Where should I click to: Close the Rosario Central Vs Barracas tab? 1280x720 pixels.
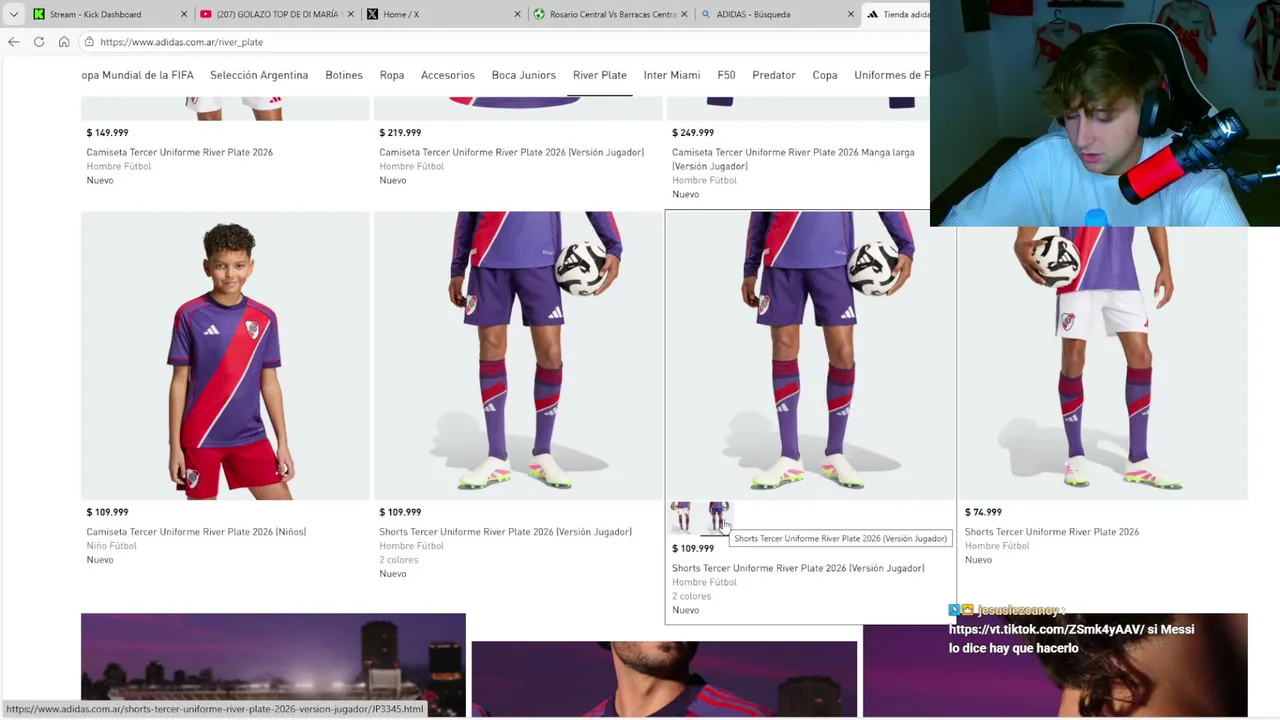(685, 14)
